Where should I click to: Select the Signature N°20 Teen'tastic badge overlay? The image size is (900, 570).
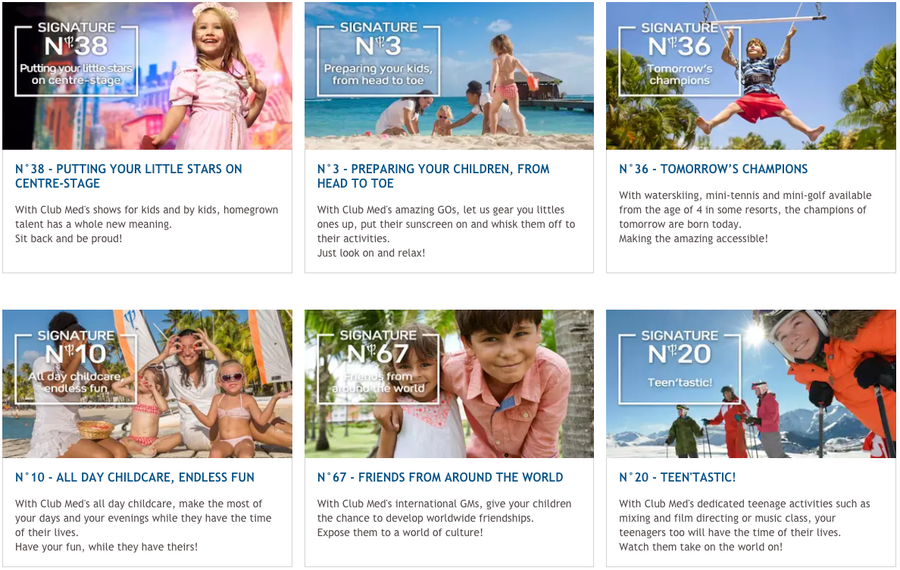(x=680, y=367)
